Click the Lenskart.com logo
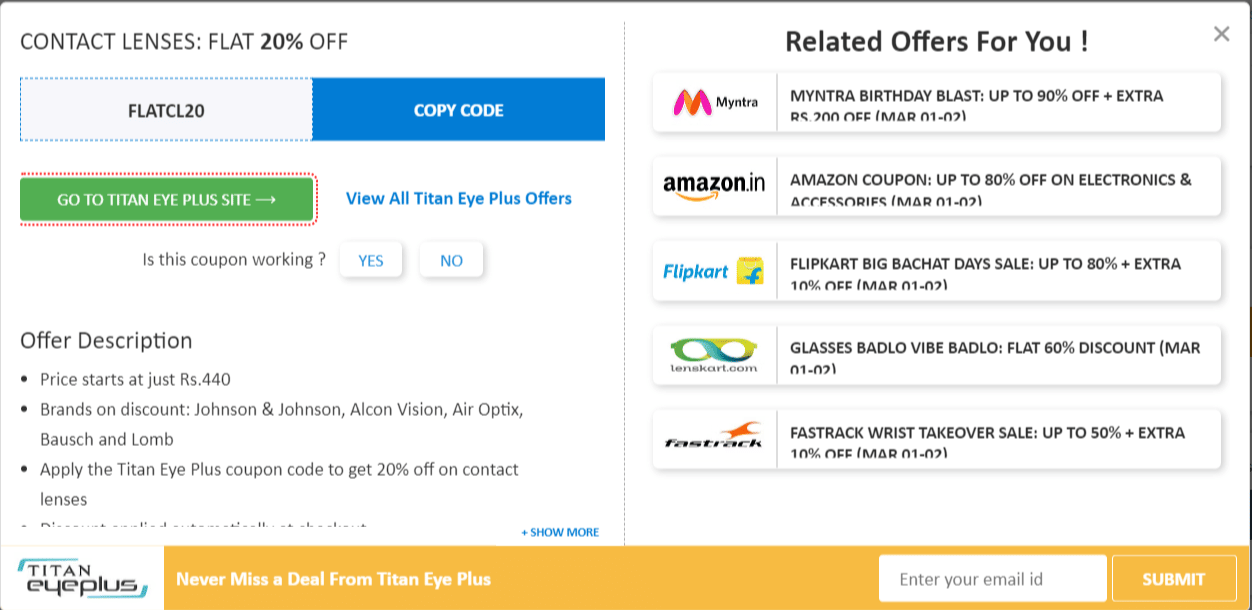 (713, 354)
